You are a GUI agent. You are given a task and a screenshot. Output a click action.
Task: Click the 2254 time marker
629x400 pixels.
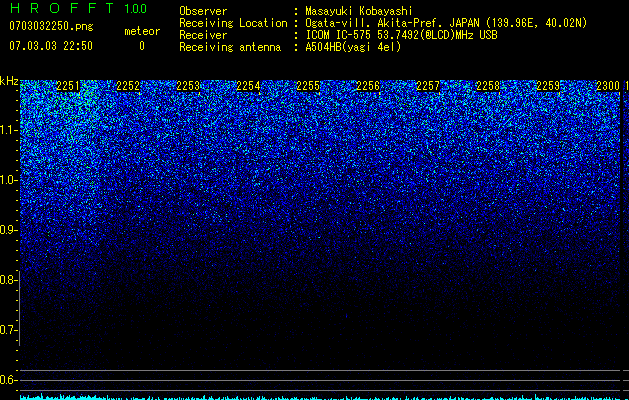248,86
